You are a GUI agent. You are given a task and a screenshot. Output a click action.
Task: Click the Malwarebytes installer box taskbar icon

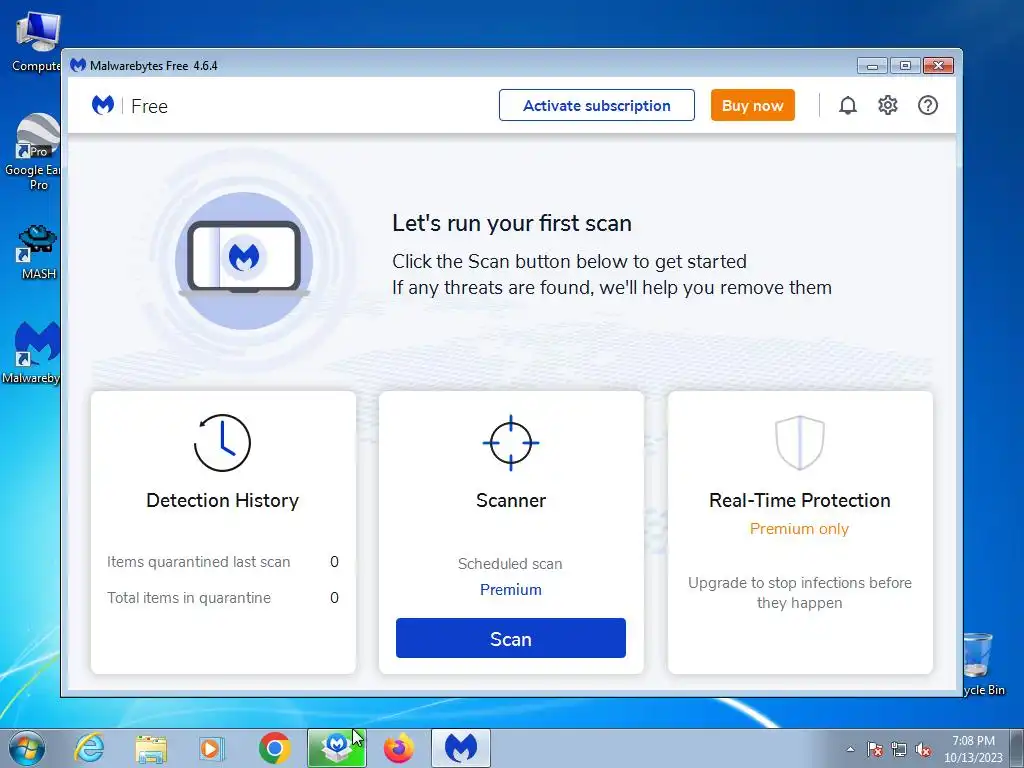point(336,748)
